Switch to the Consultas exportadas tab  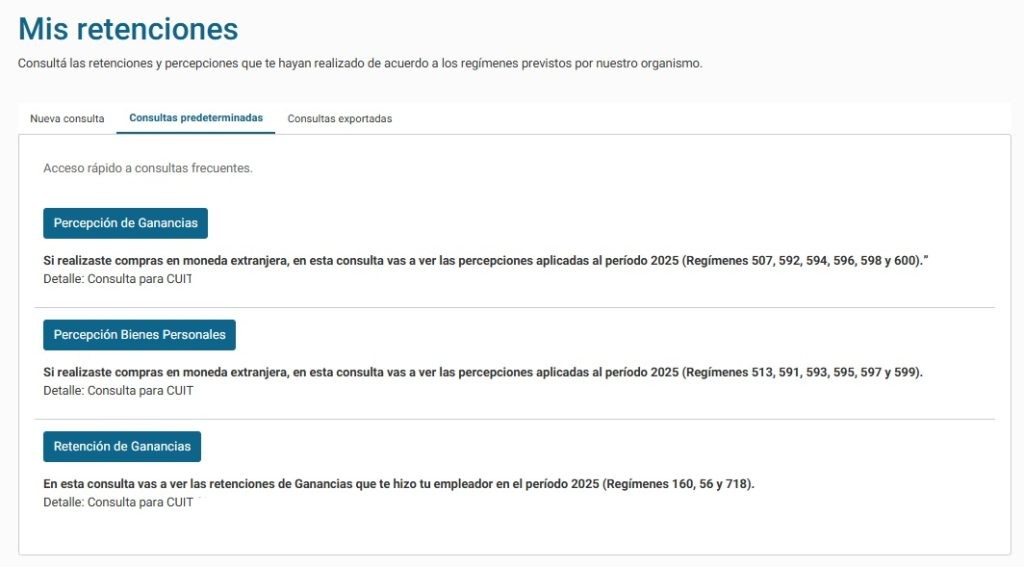[339, 118]
